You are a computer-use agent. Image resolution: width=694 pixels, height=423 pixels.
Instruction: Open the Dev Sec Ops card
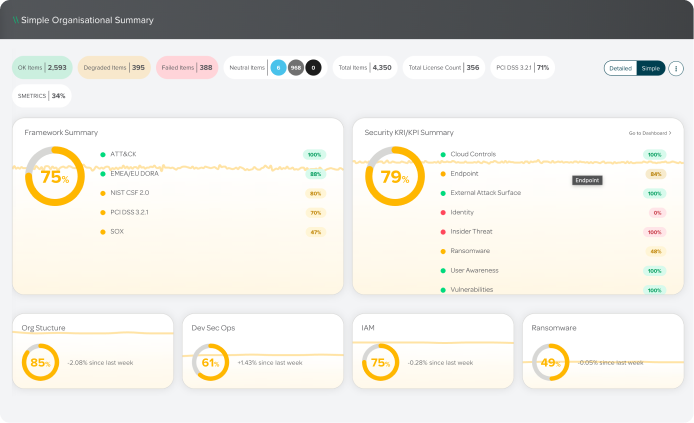coord(263,351)
